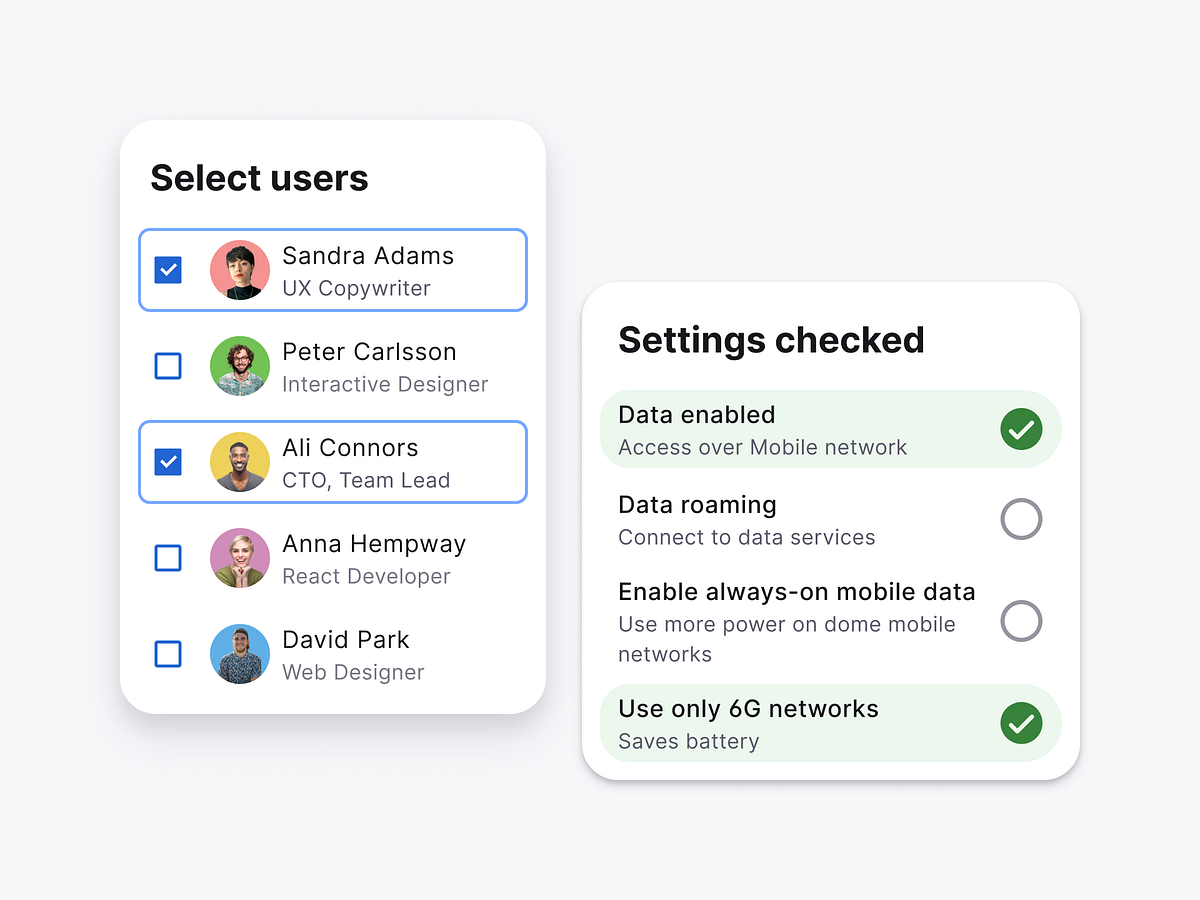
Task: Enable the Anna Hempway checkbox
Action: 168,558
